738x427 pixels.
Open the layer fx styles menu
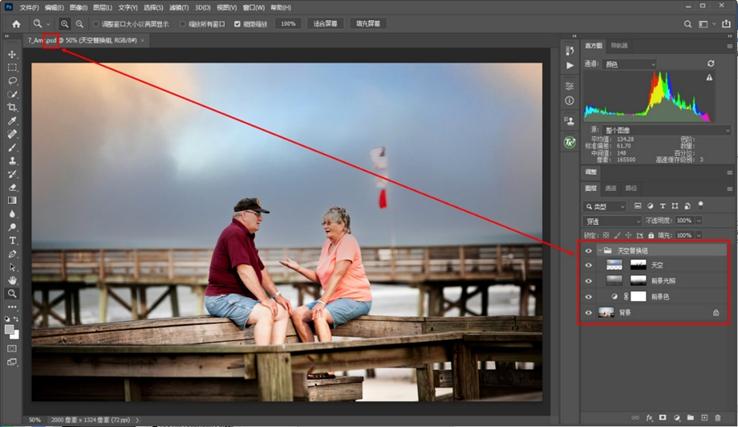click(649, 416)
